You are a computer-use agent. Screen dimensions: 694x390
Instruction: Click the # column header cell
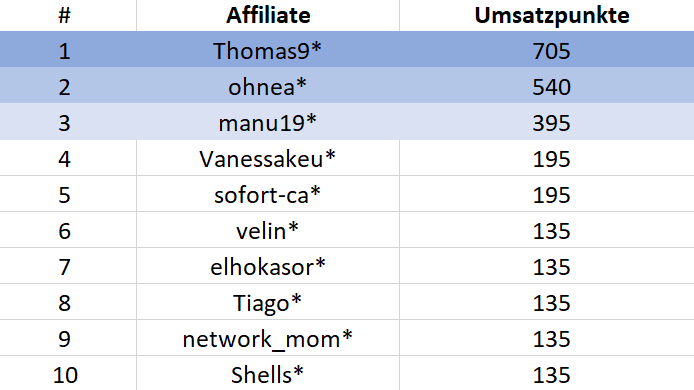tap(65, 15)
